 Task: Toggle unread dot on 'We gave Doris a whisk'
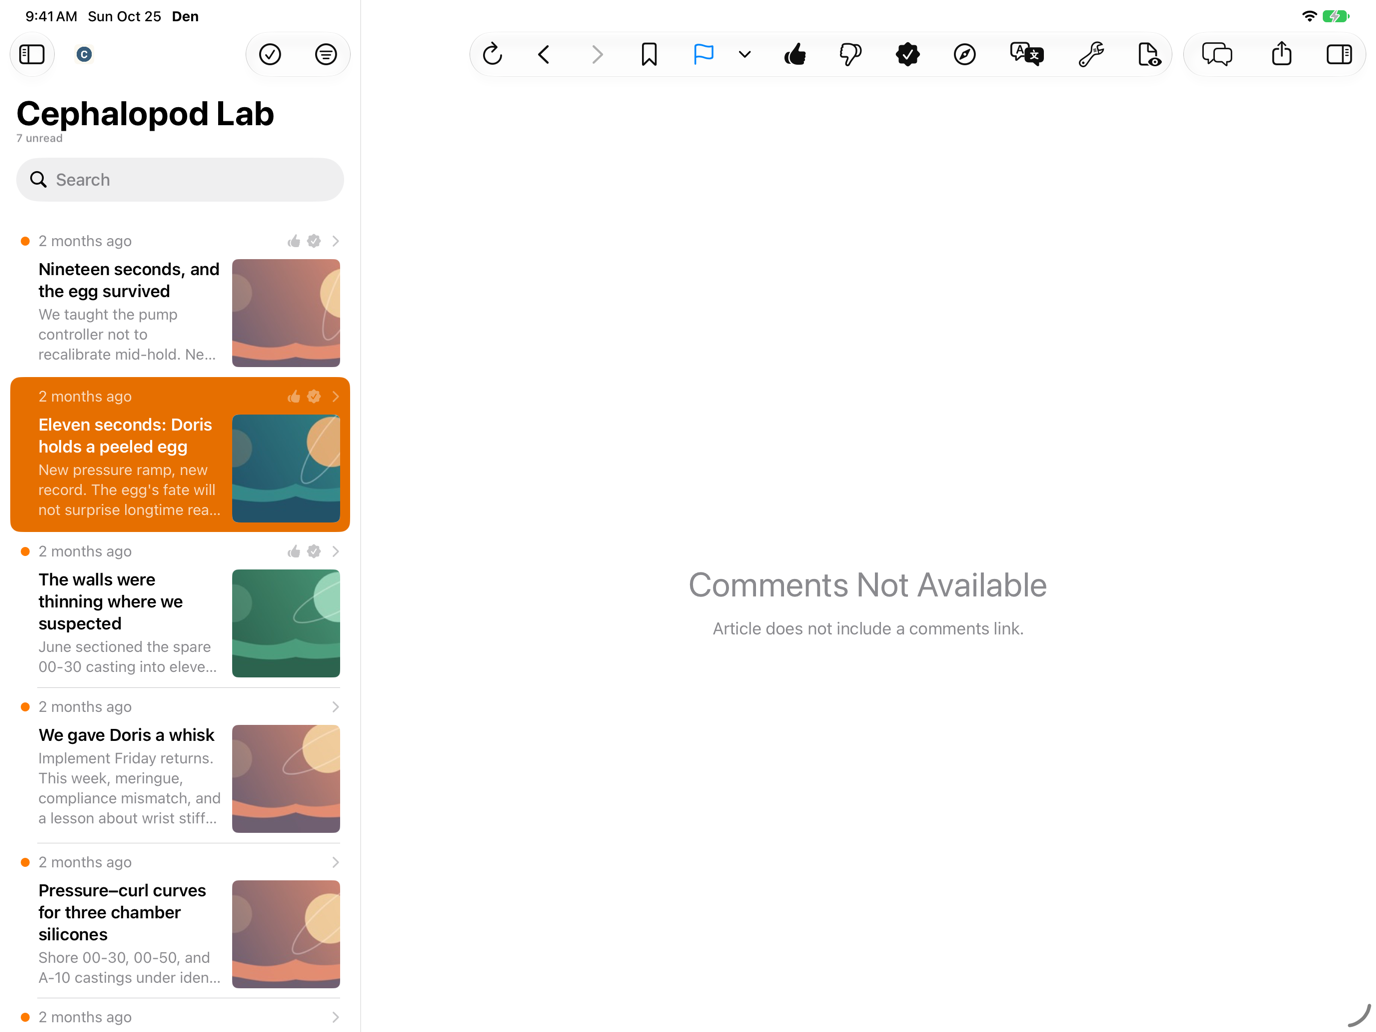(x=25, y=707)
